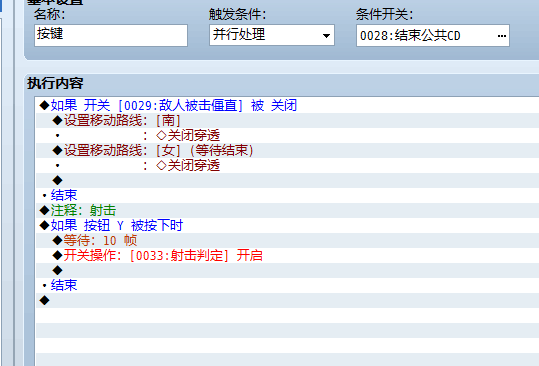Image resolution: width=539 pixels, height=366 pixels.
Task: Select the 注释: 射击 comment line
Action: pos(287,210)
